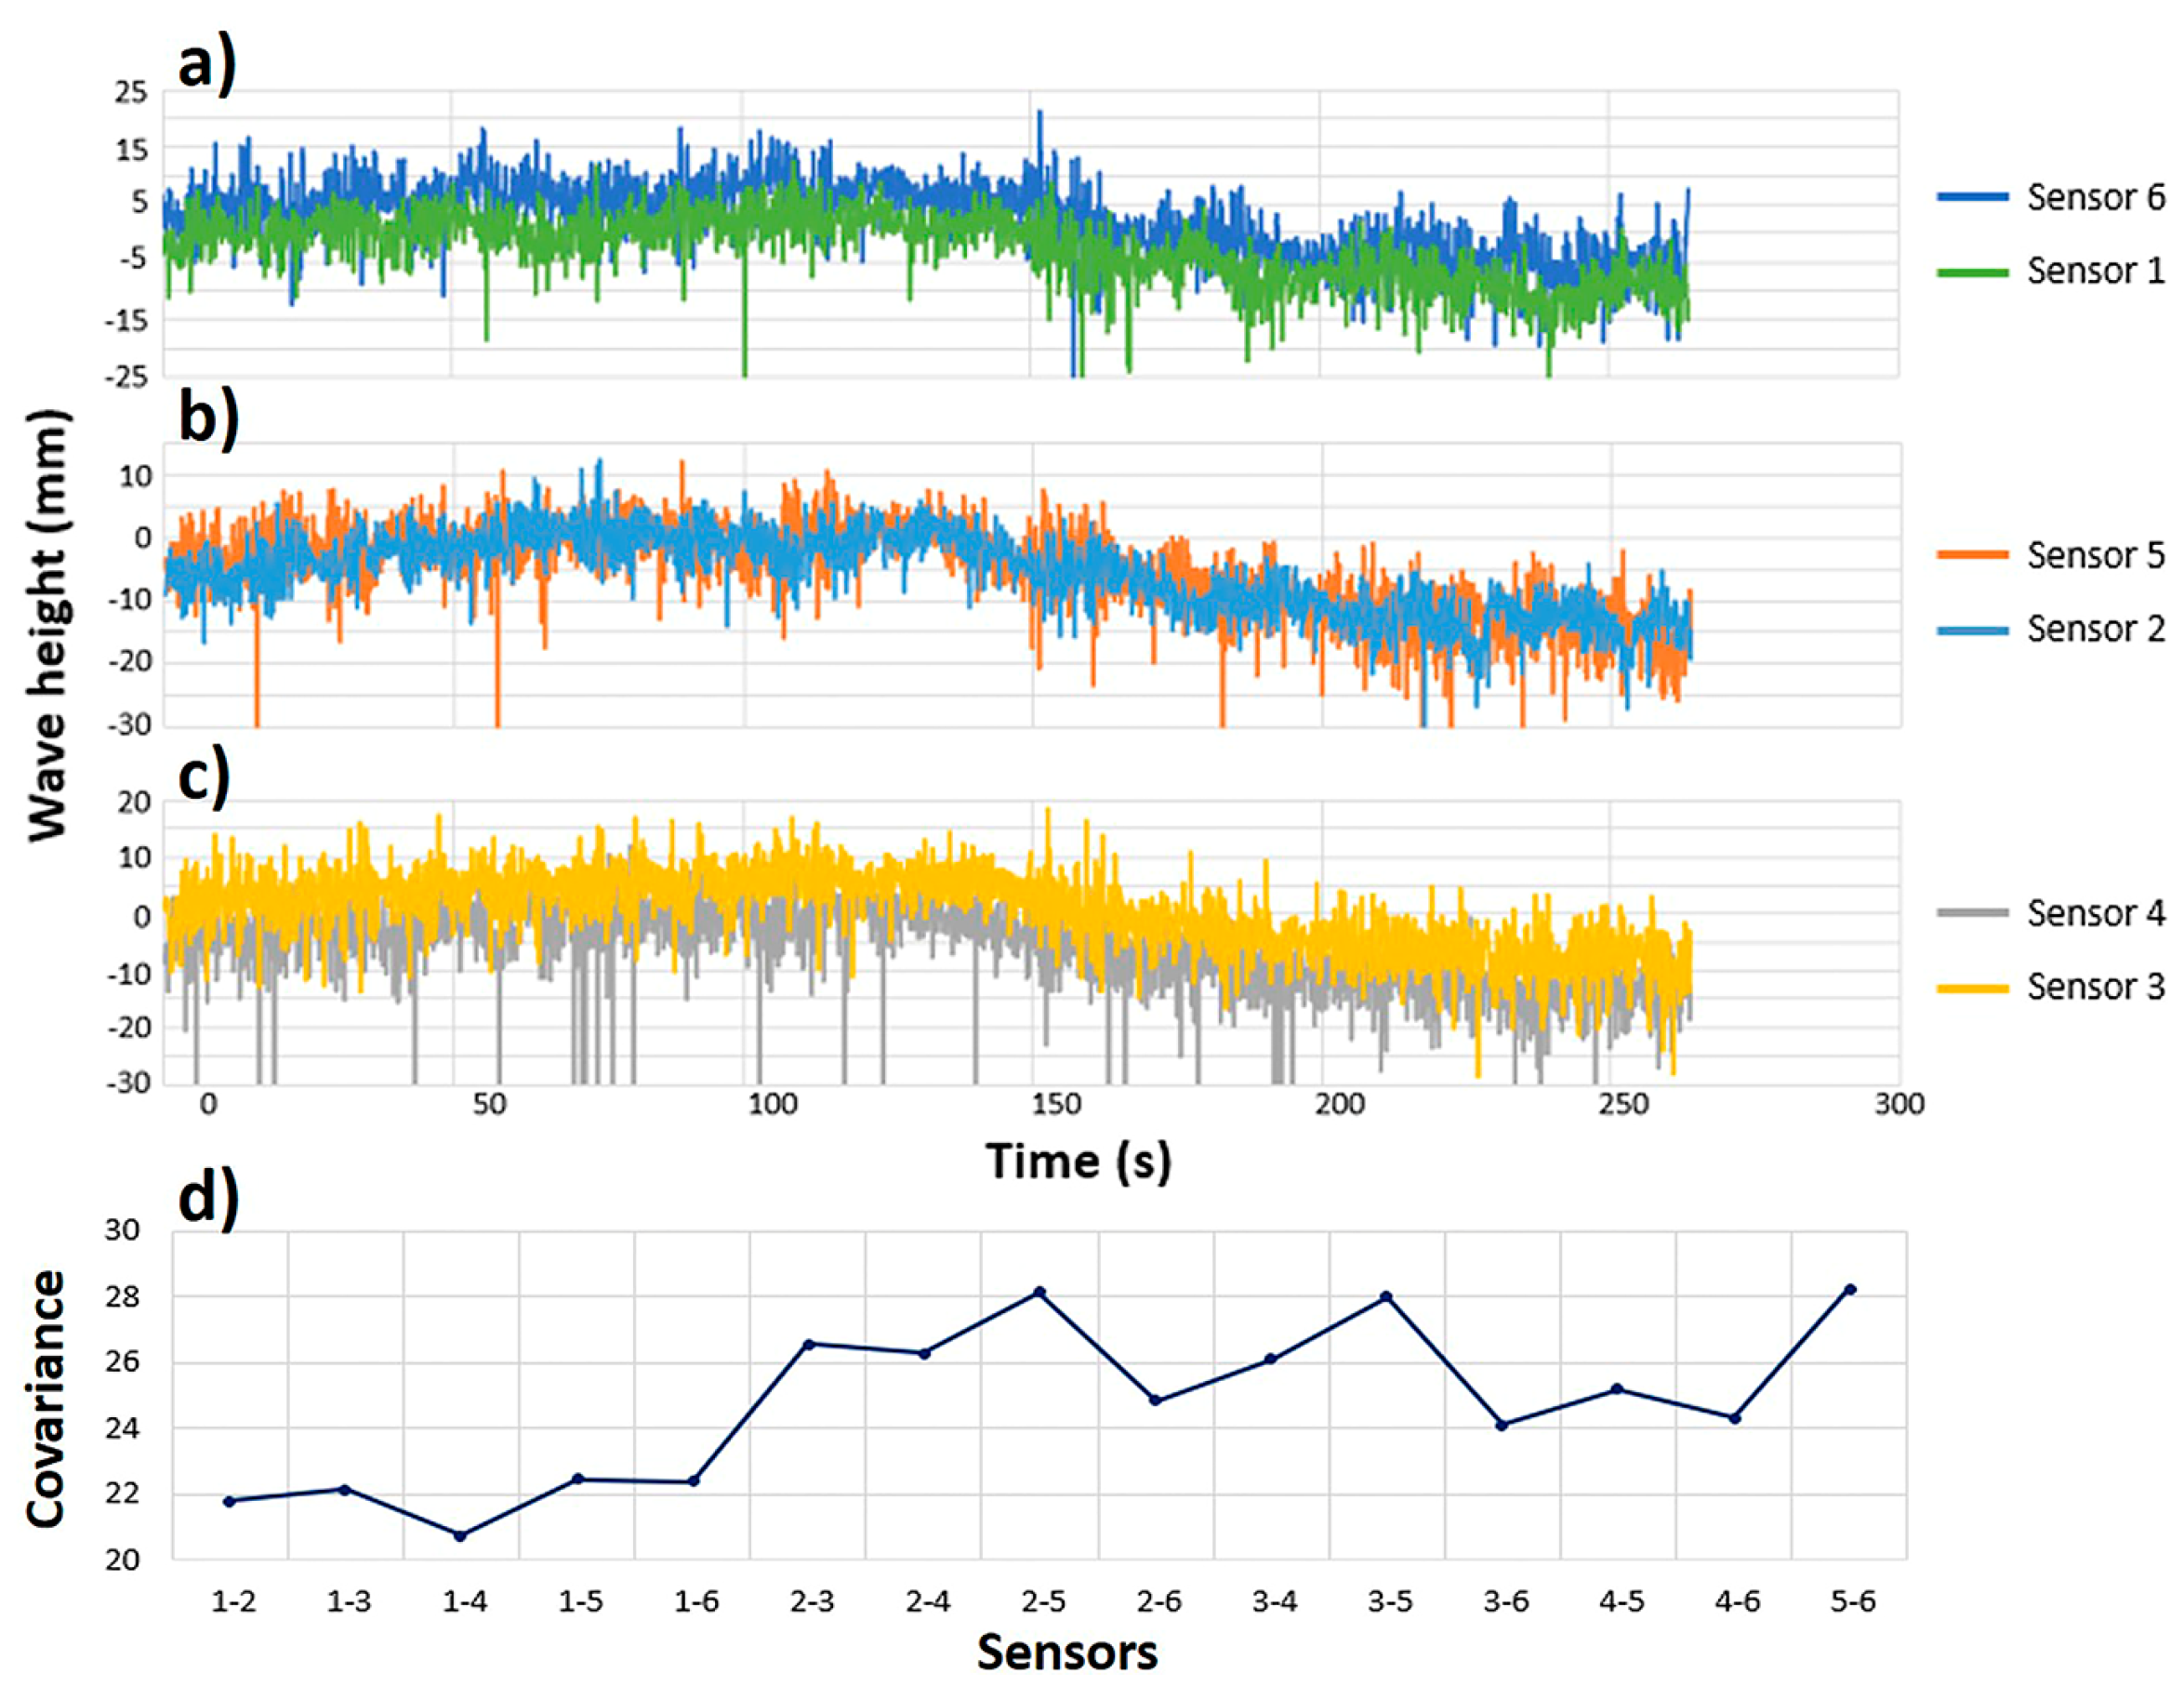This screenshot has height=1686, width=2184.
Task: Click the 2-3 sensor pair axis label
Action: 812,1602
